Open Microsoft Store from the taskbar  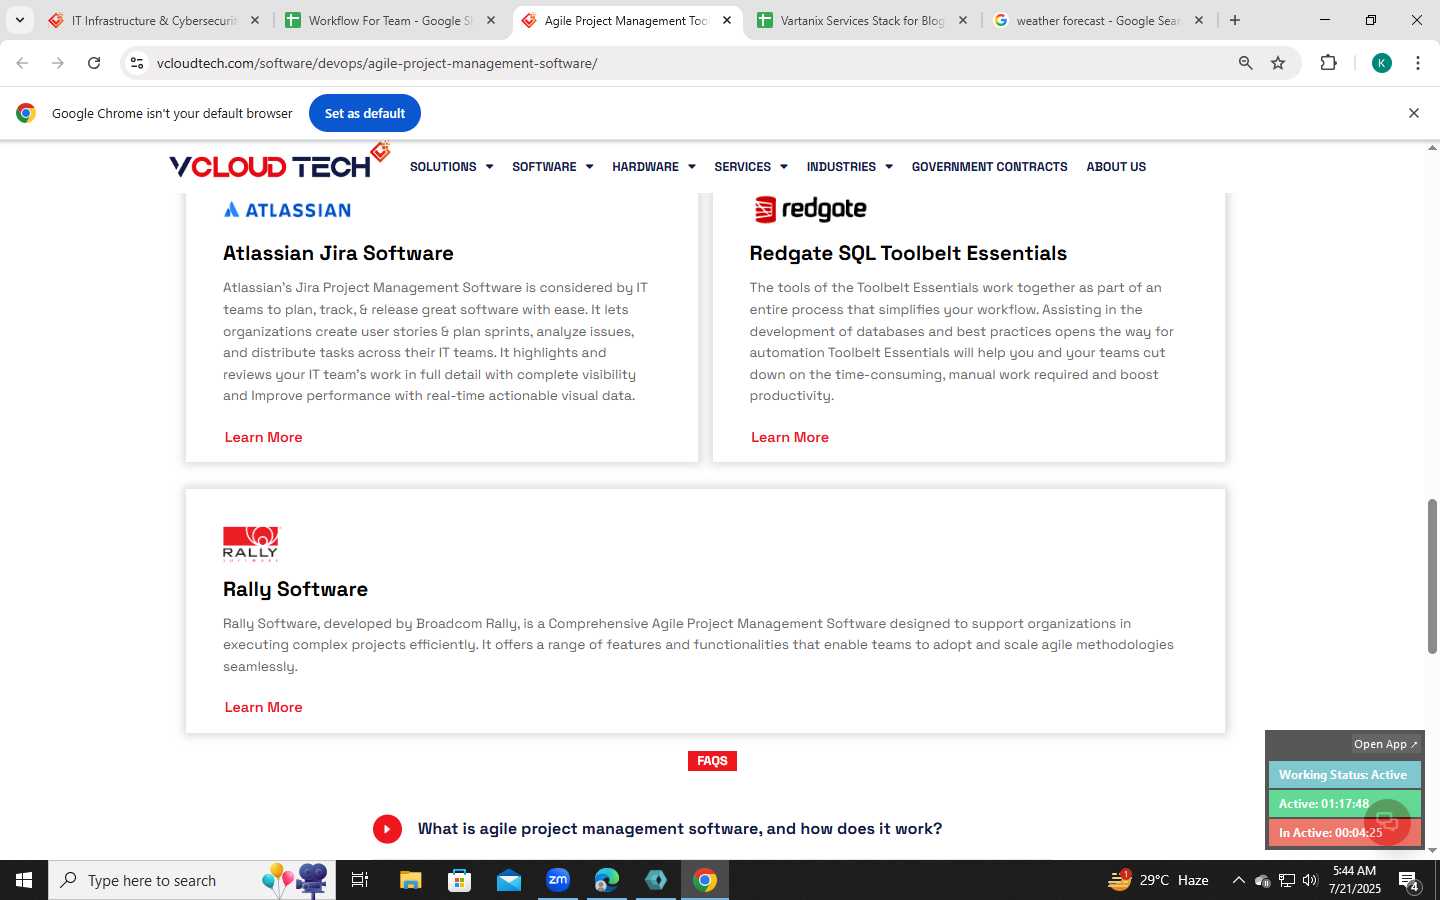(x=459, y=880)
